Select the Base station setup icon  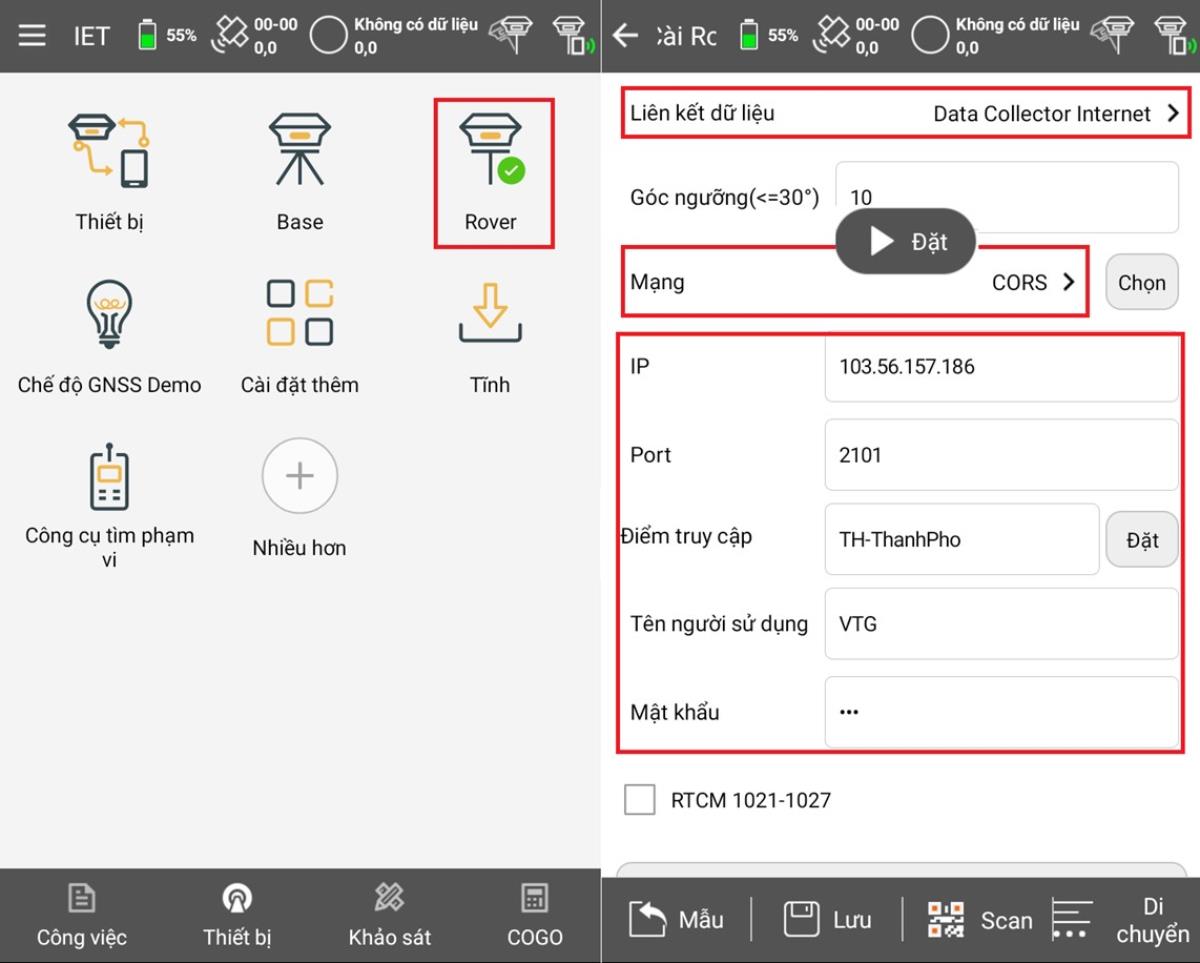tap(299, 152)
